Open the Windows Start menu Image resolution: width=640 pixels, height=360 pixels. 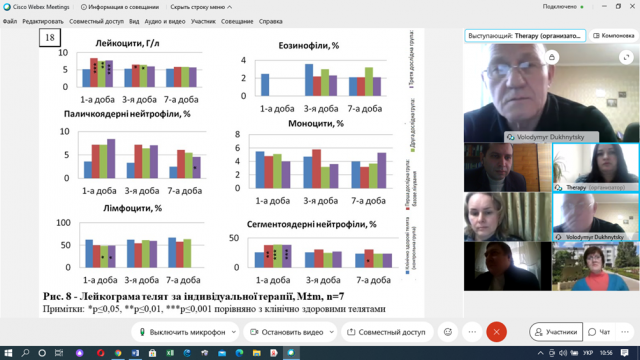pos(8,353)
